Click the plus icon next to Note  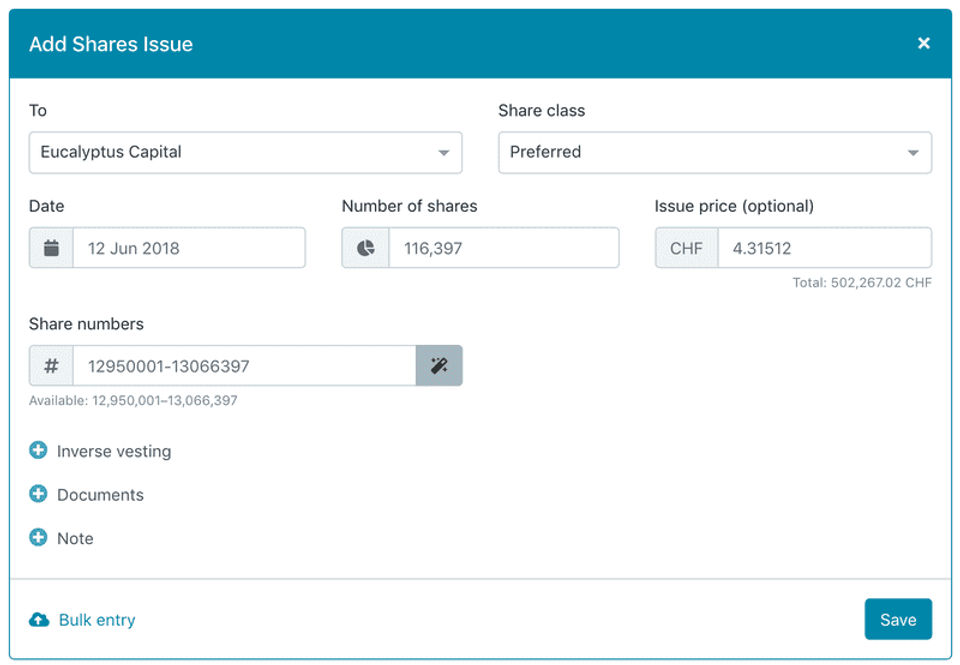[x=39, y=538]
